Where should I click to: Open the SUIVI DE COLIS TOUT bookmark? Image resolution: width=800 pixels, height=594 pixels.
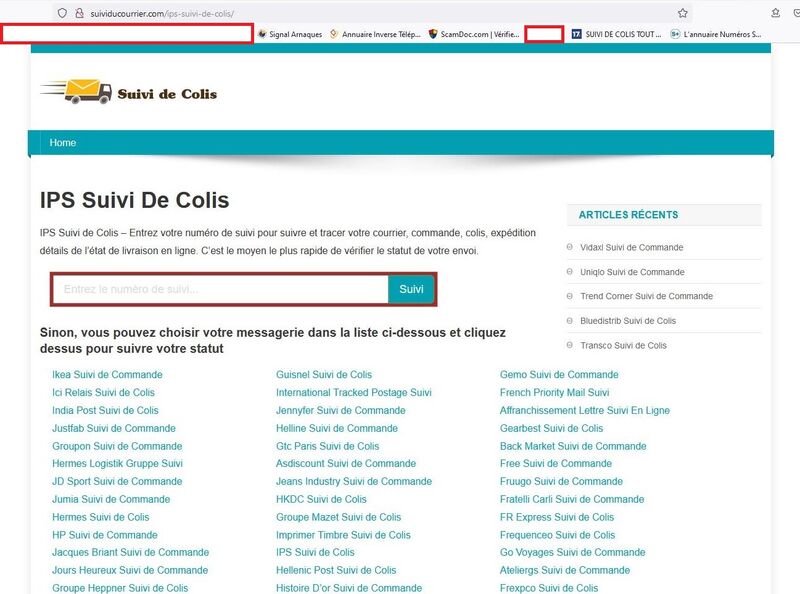[x=616, y=34]
